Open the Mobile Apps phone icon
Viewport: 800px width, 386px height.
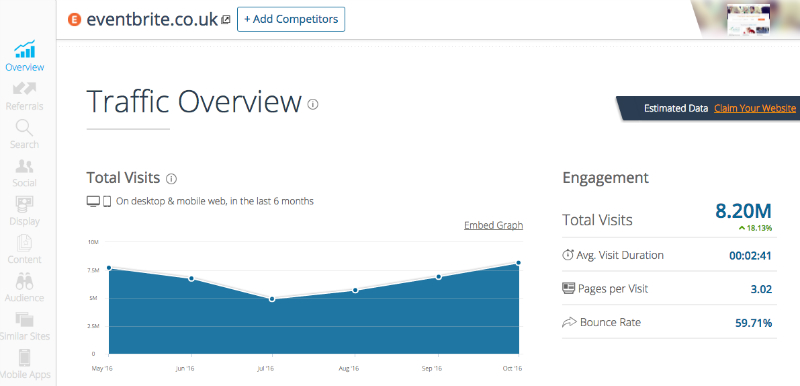coord(24,358)
